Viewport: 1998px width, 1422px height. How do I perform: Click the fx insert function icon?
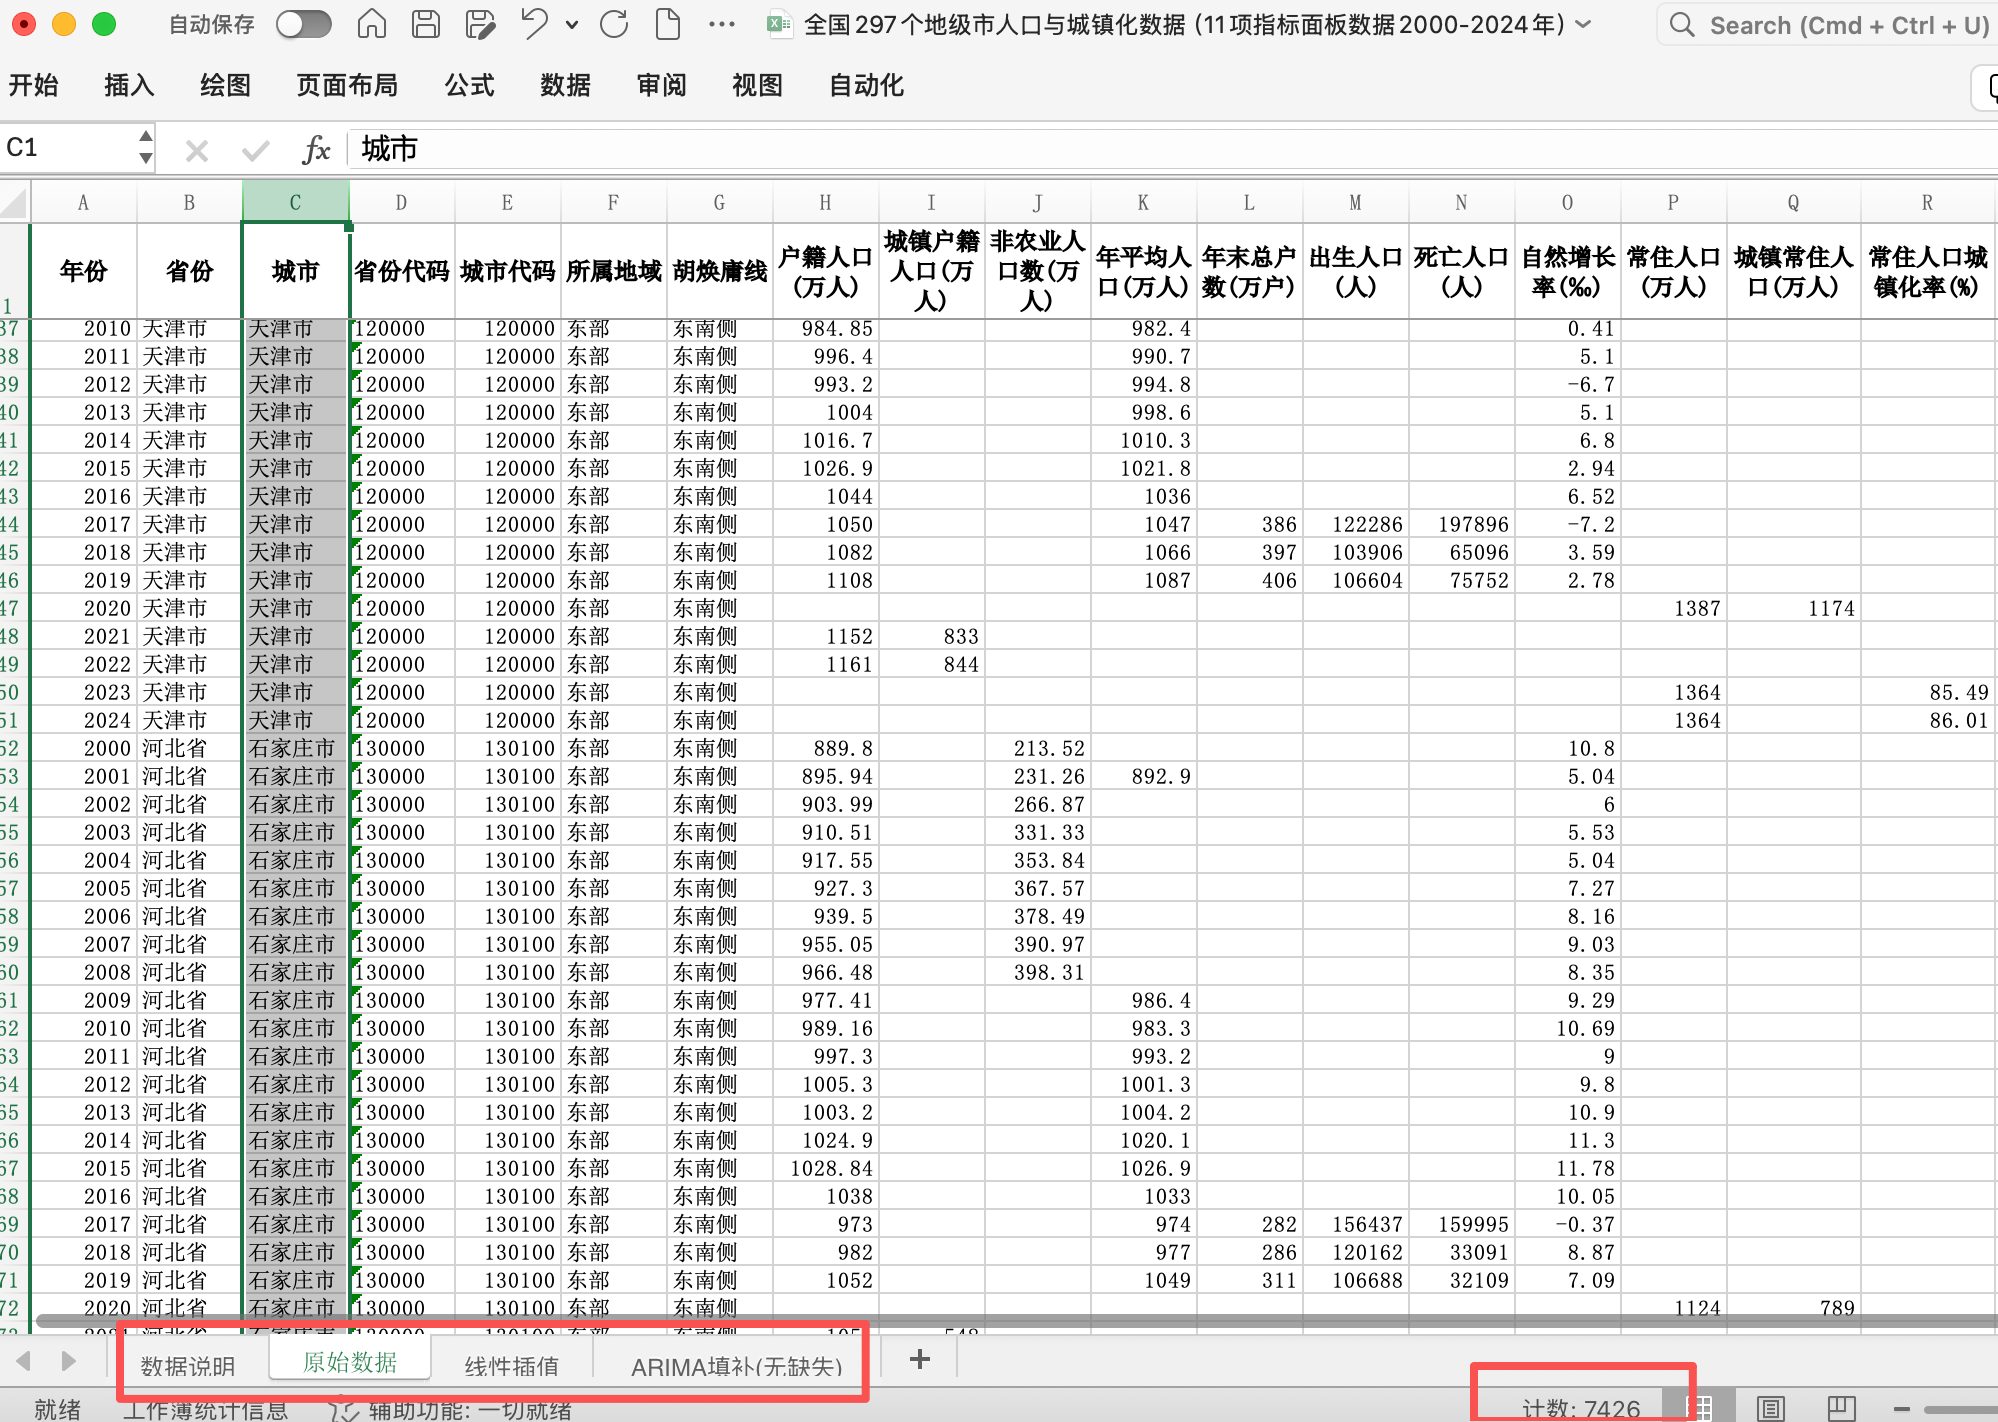tap(316, 150)
